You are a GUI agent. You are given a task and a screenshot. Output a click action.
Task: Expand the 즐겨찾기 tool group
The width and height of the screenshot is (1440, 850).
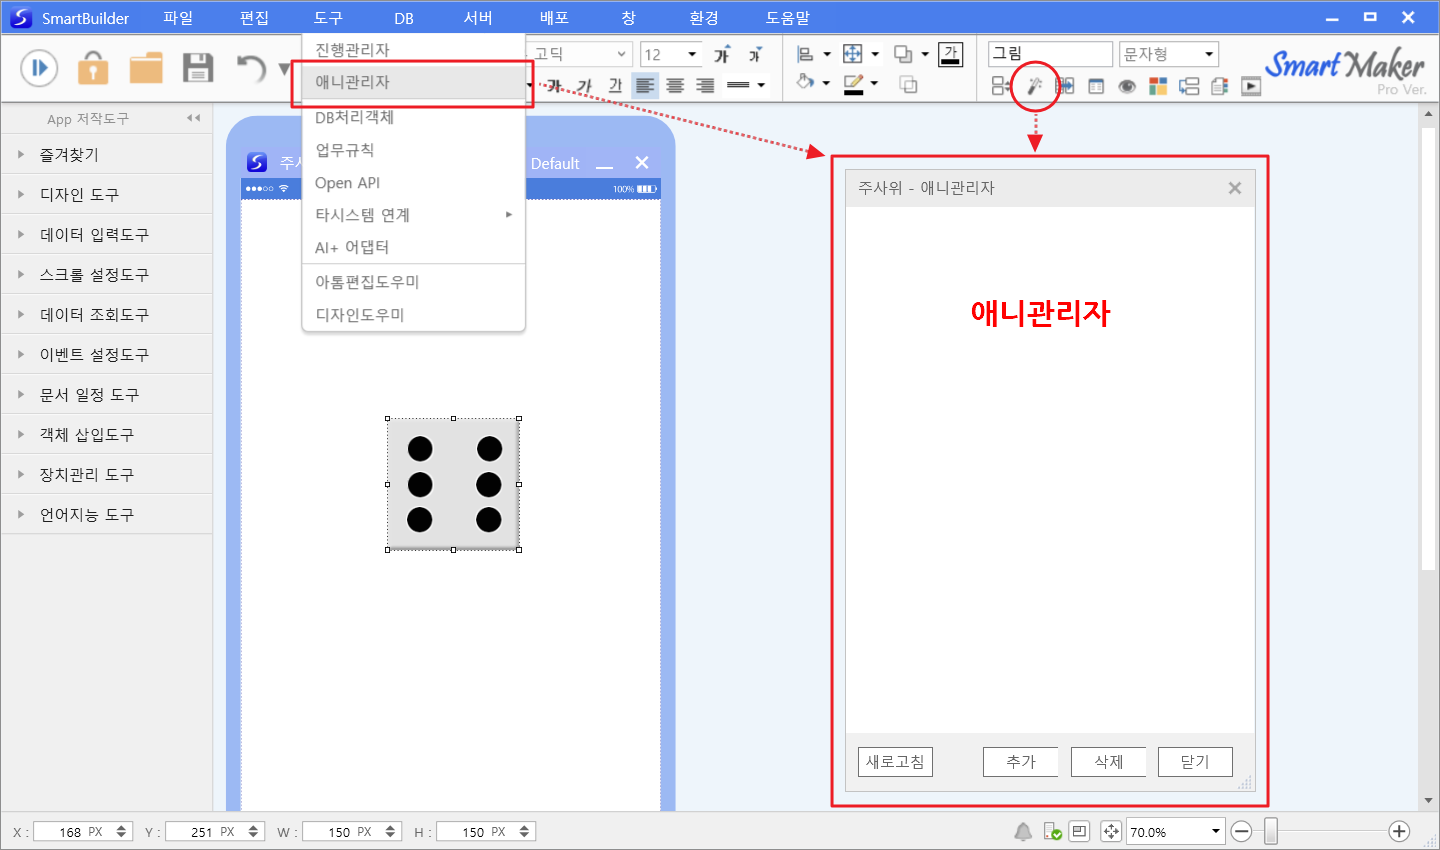pos(106,155)
